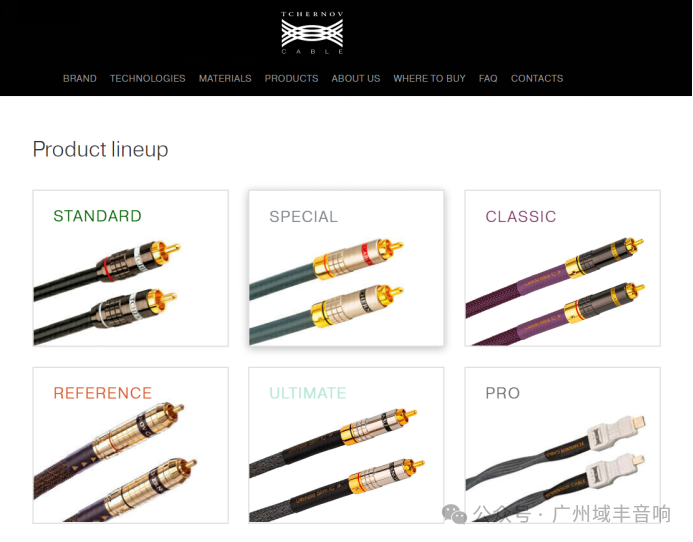Open the PRODUCTS navigation item

click(291, 79)
